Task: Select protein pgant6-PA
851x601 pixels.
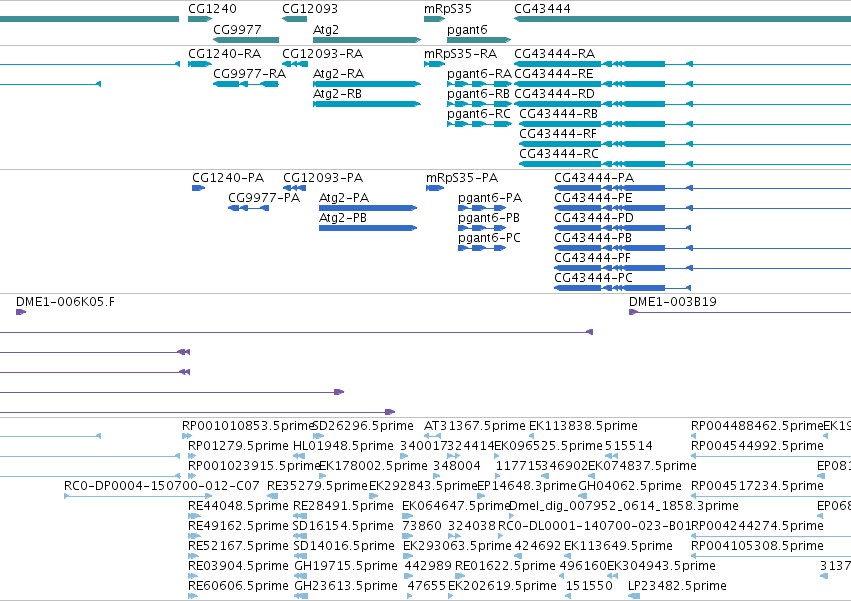Action: (482, 208)
